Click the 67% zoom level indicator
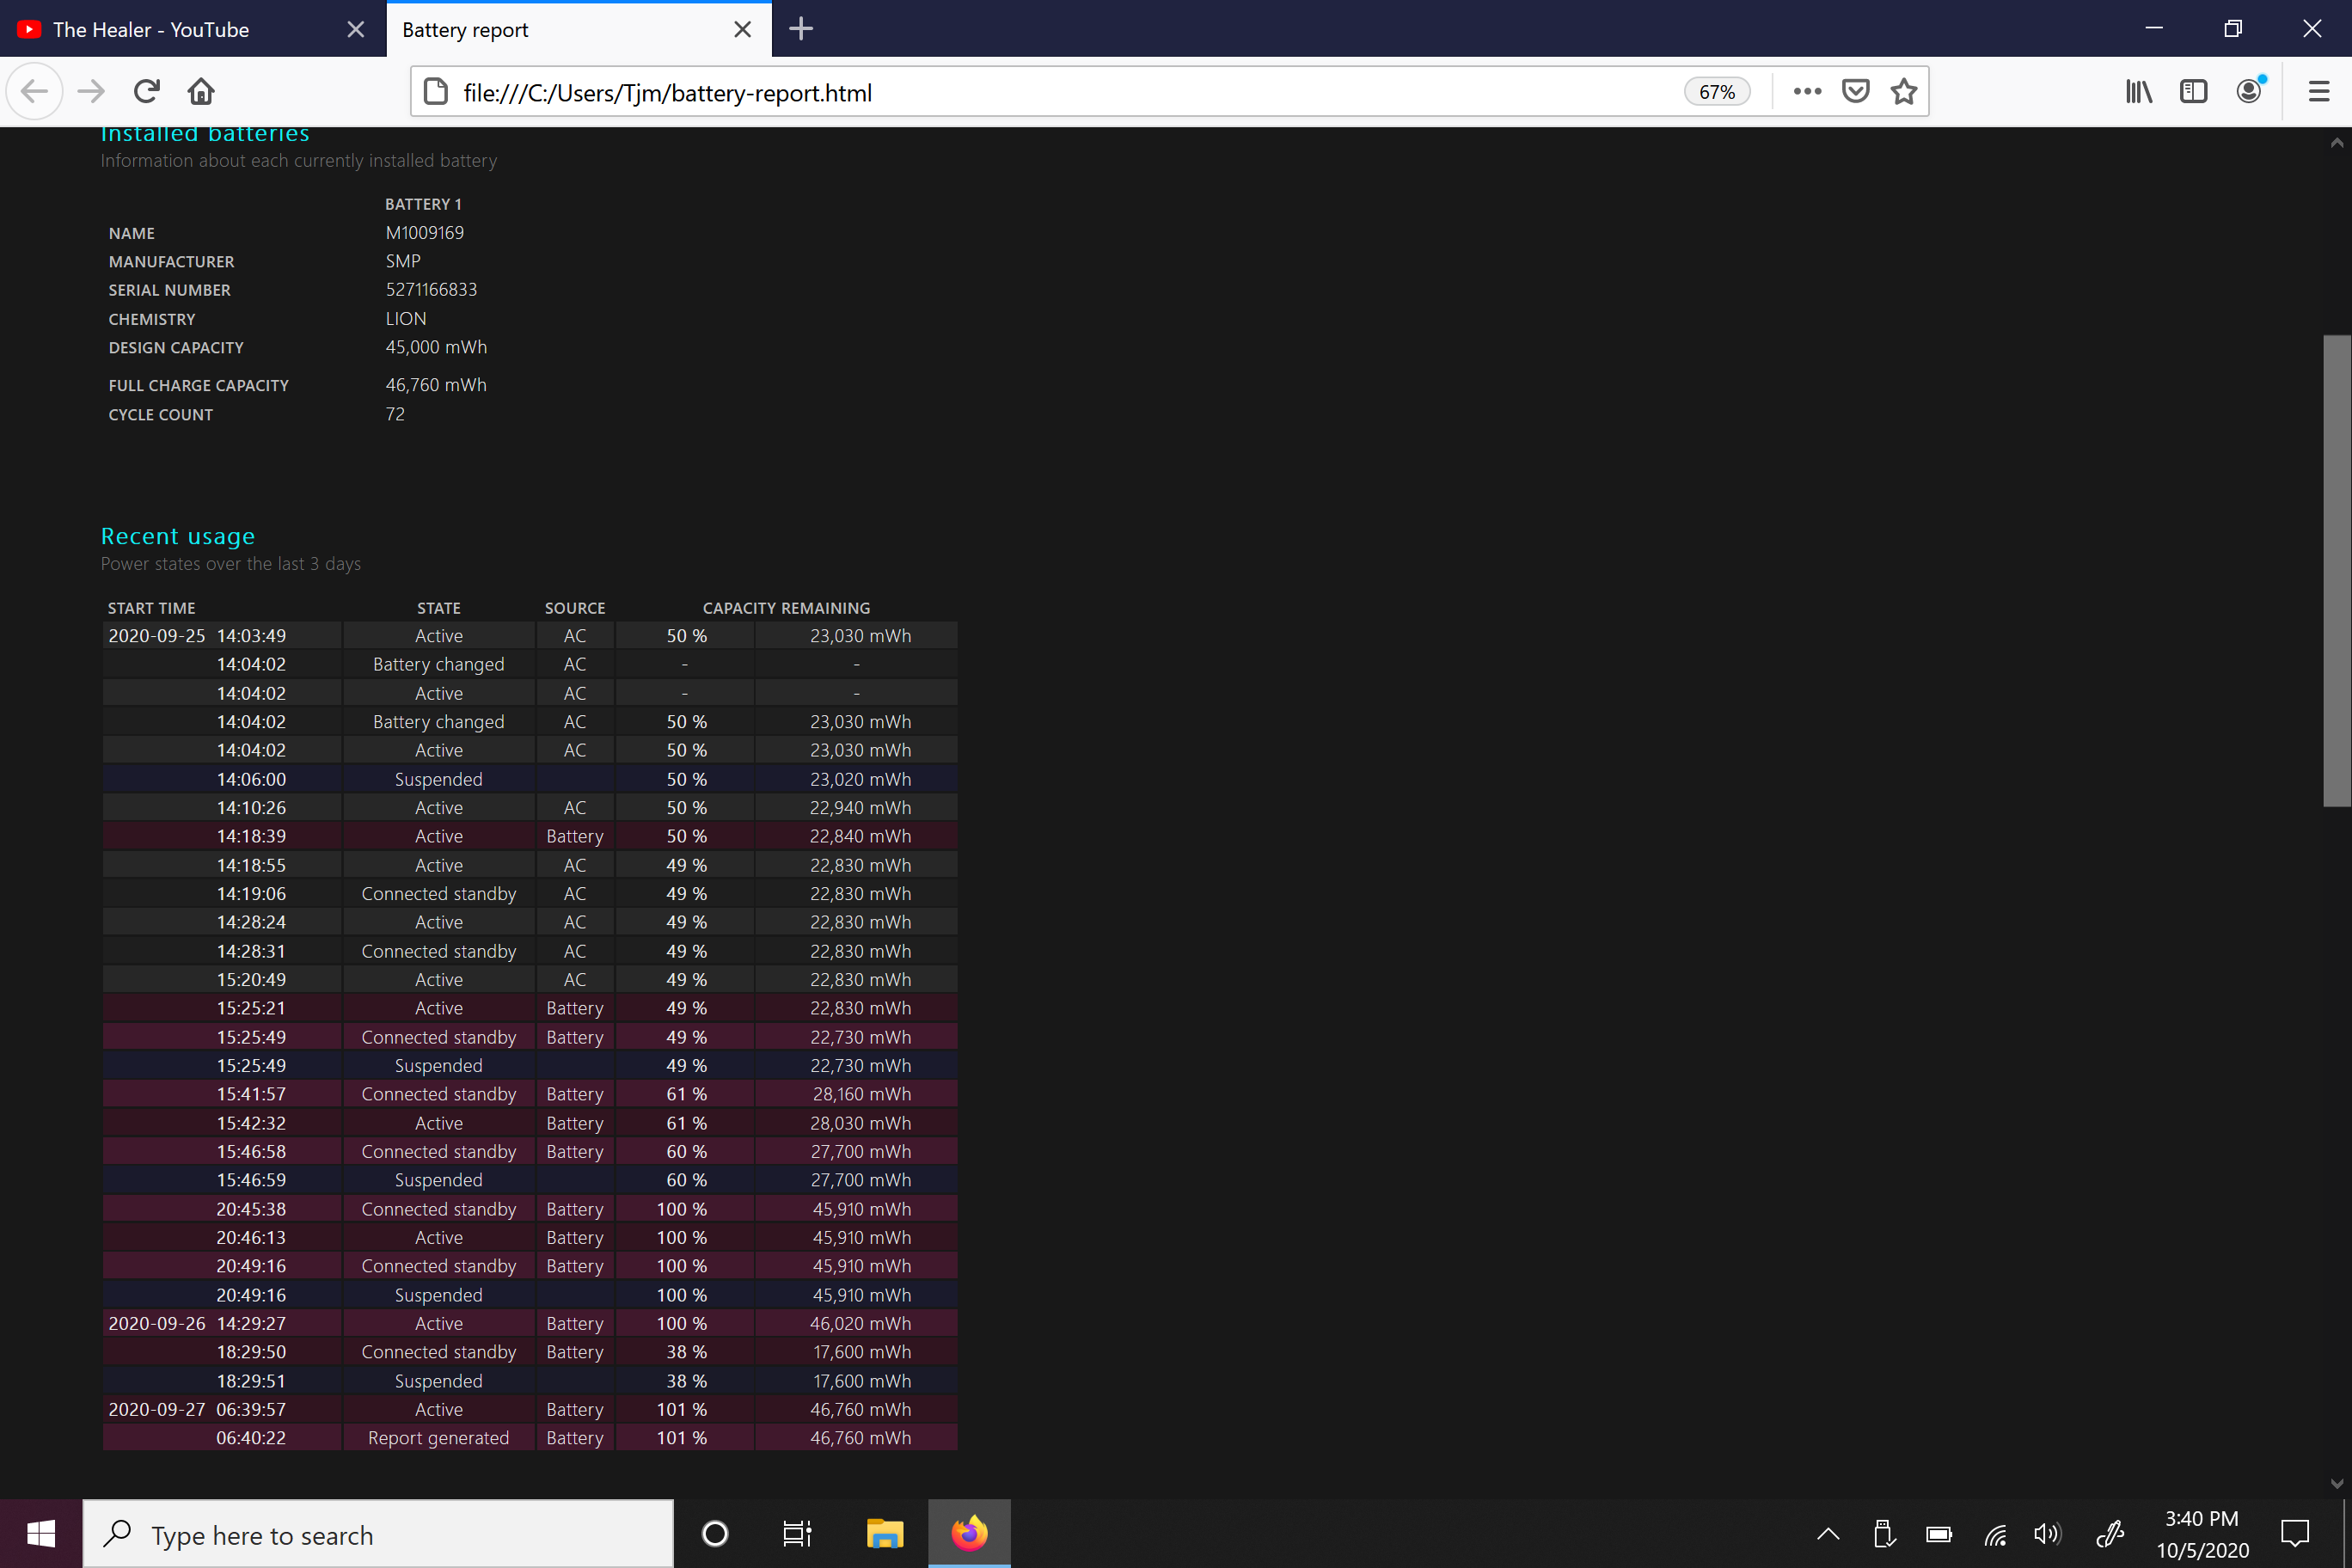2352x1568 pixels. pos(1715,91)
